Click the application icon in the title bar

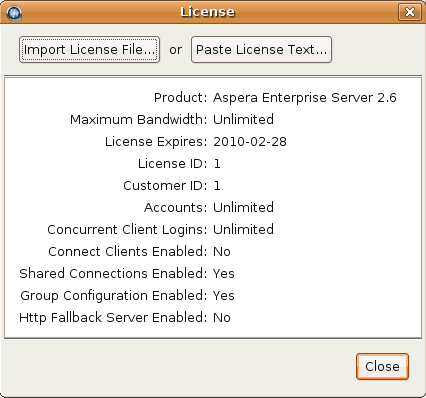pos(14,13)
